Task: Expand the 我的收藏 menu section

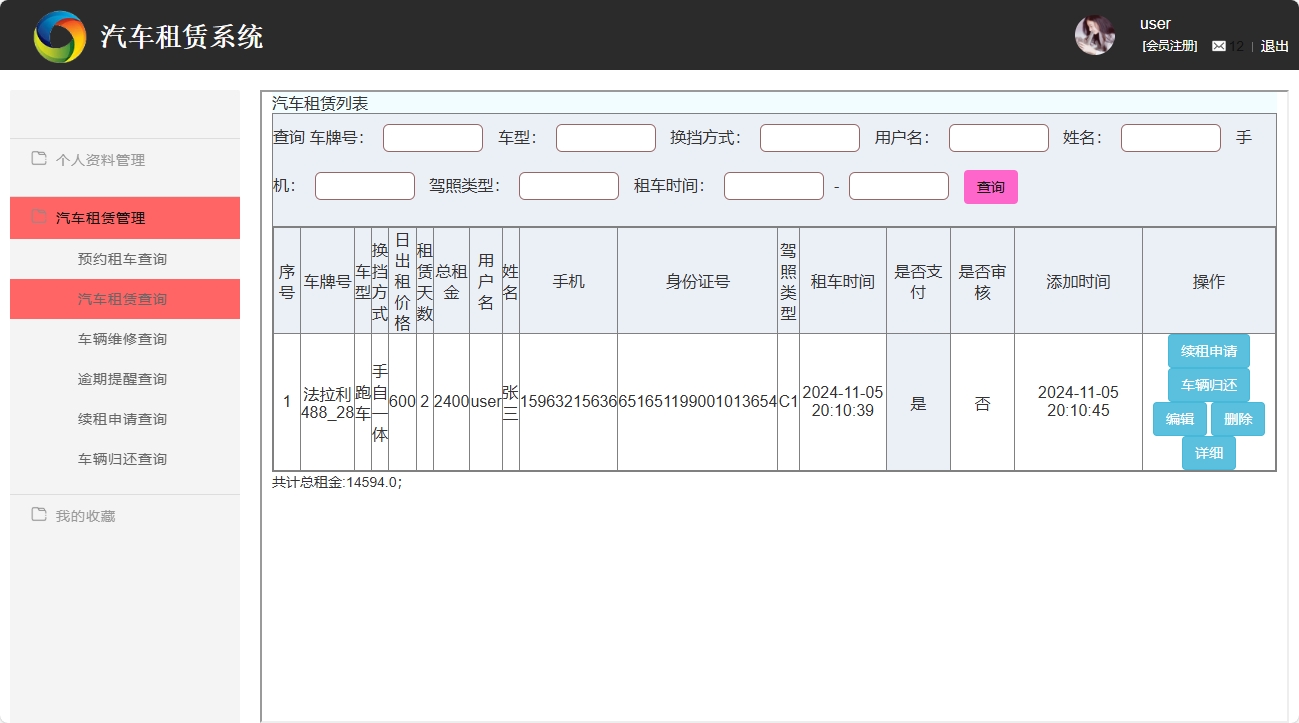Action: [x=86, y=516]
